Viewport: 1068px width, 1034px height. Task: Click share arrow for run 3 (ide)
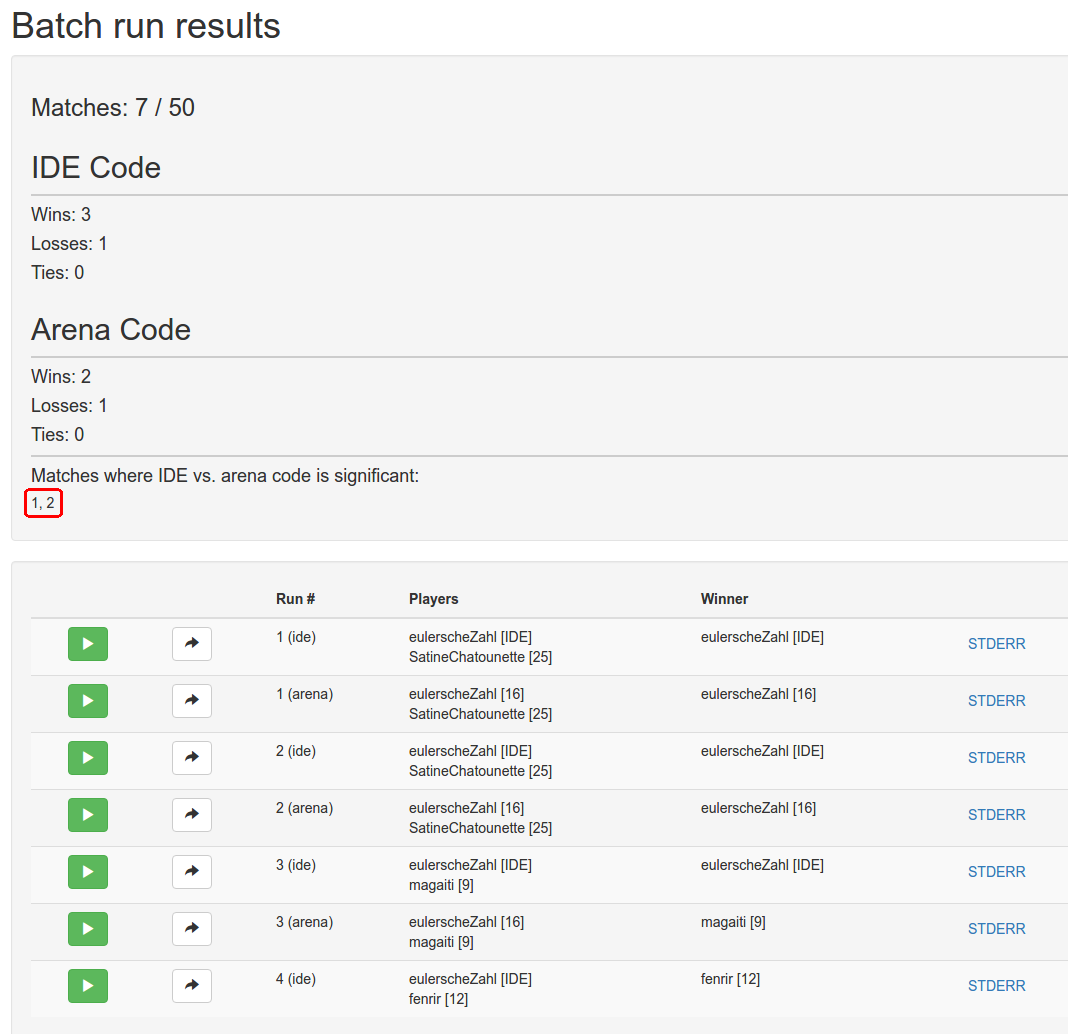click(192, 872)
